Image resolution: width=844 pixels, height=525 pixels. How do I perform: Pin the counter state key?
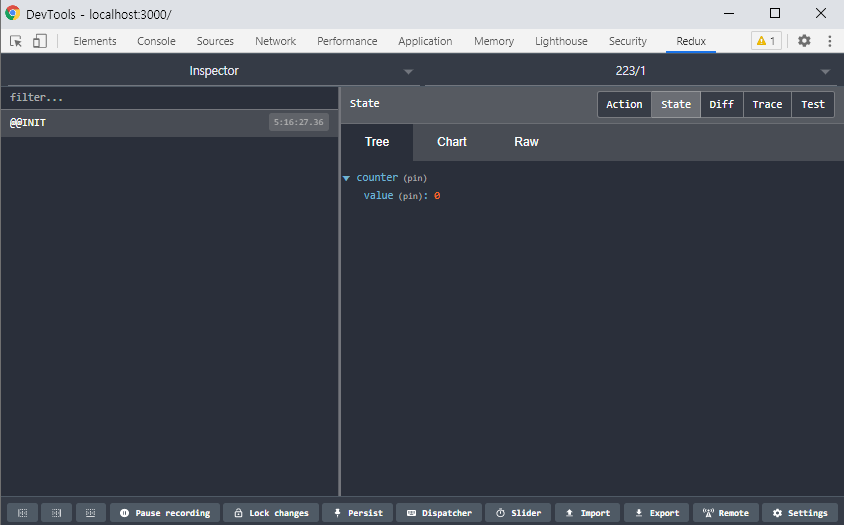[415, 178]
